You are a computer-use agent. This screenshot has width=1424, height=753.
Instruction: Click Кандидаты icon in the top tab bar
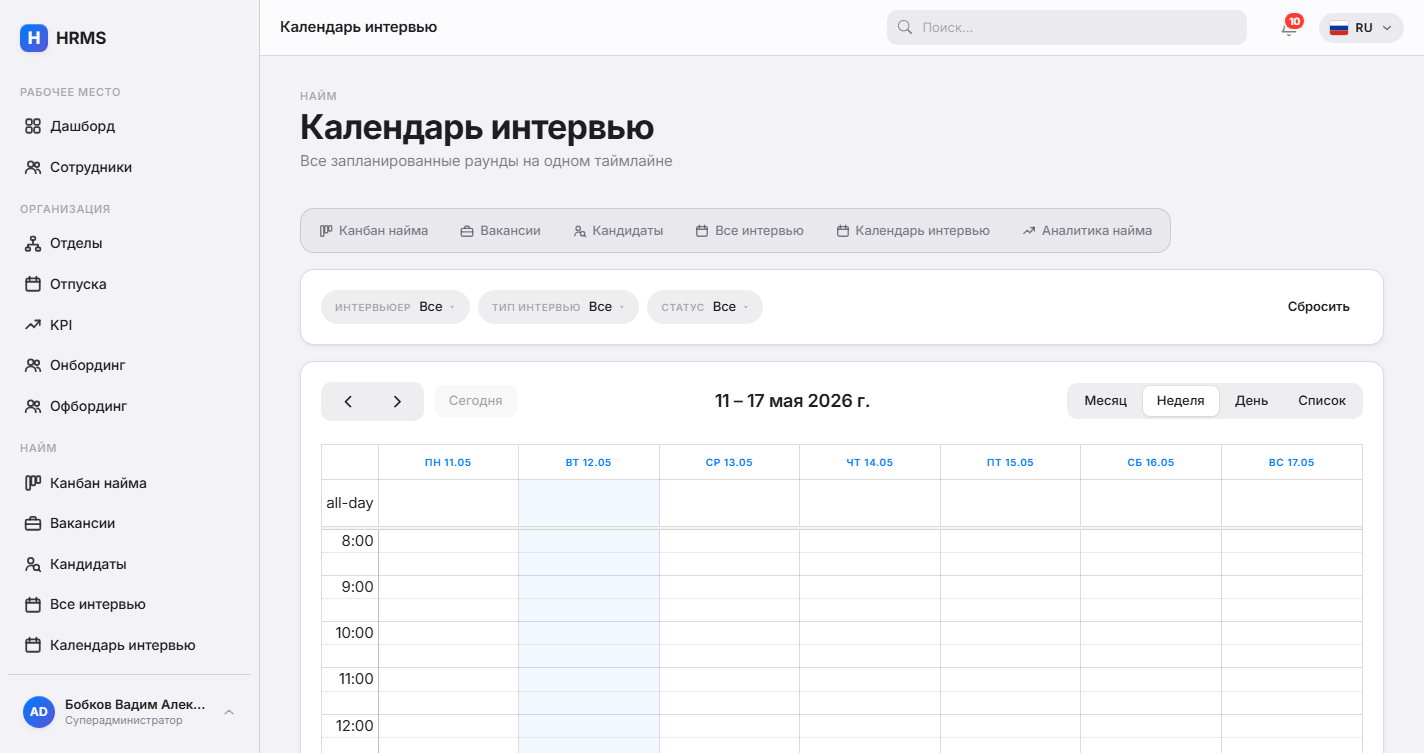pyautogui.click(x=580, y=231)
